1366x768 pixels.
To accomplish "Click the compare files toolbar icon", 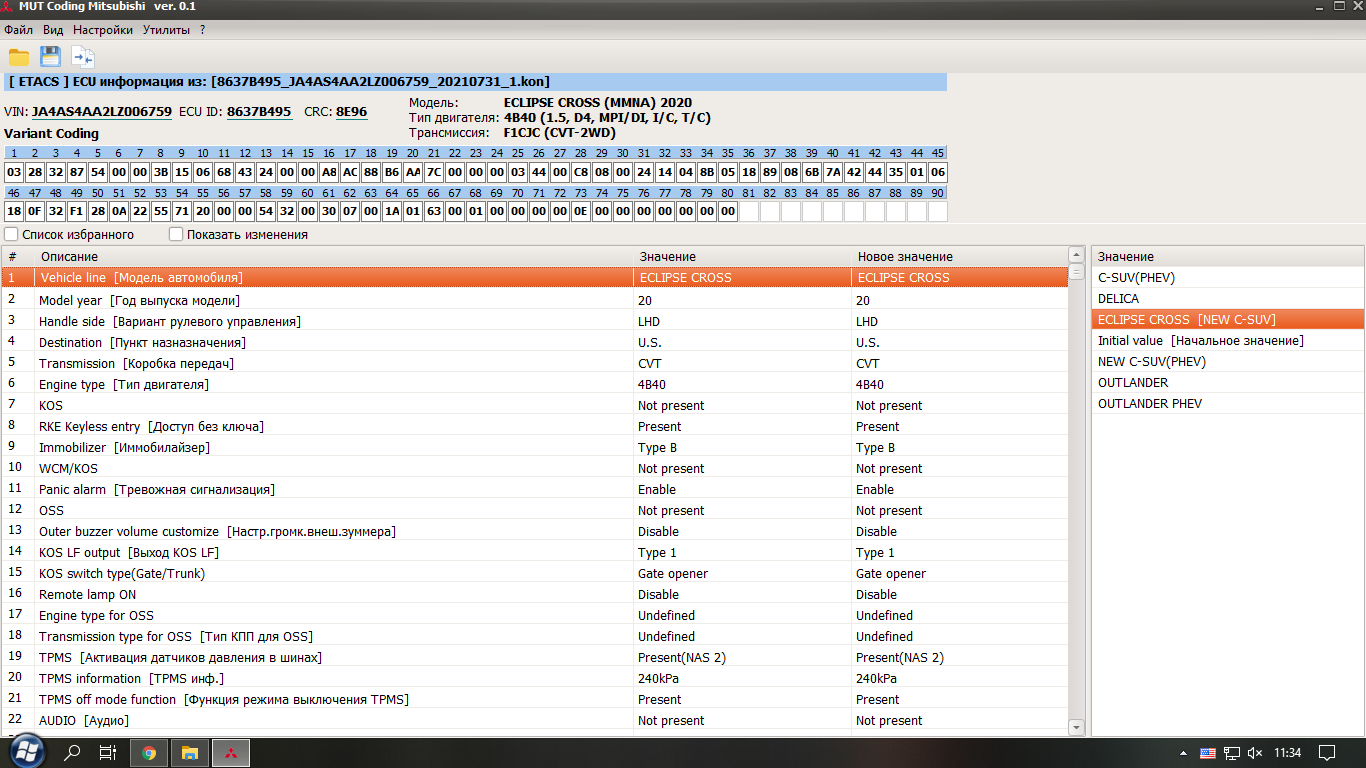I will pyautogui.click(x=82, y=57).
